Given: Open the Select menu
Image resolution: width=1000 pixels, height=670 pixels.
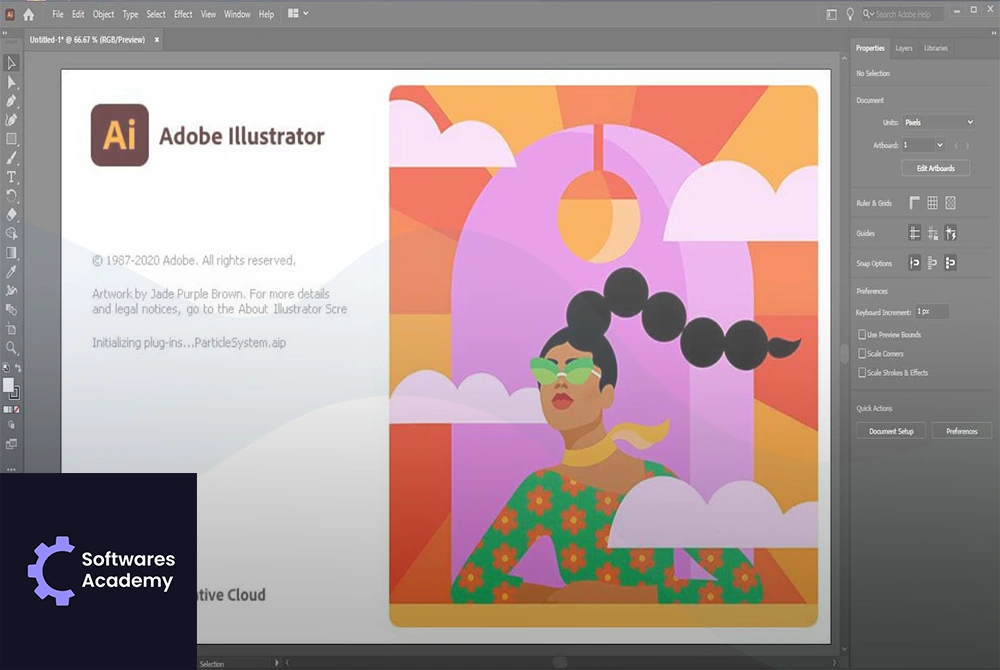Looking at the screenshot, I should 156,14.
